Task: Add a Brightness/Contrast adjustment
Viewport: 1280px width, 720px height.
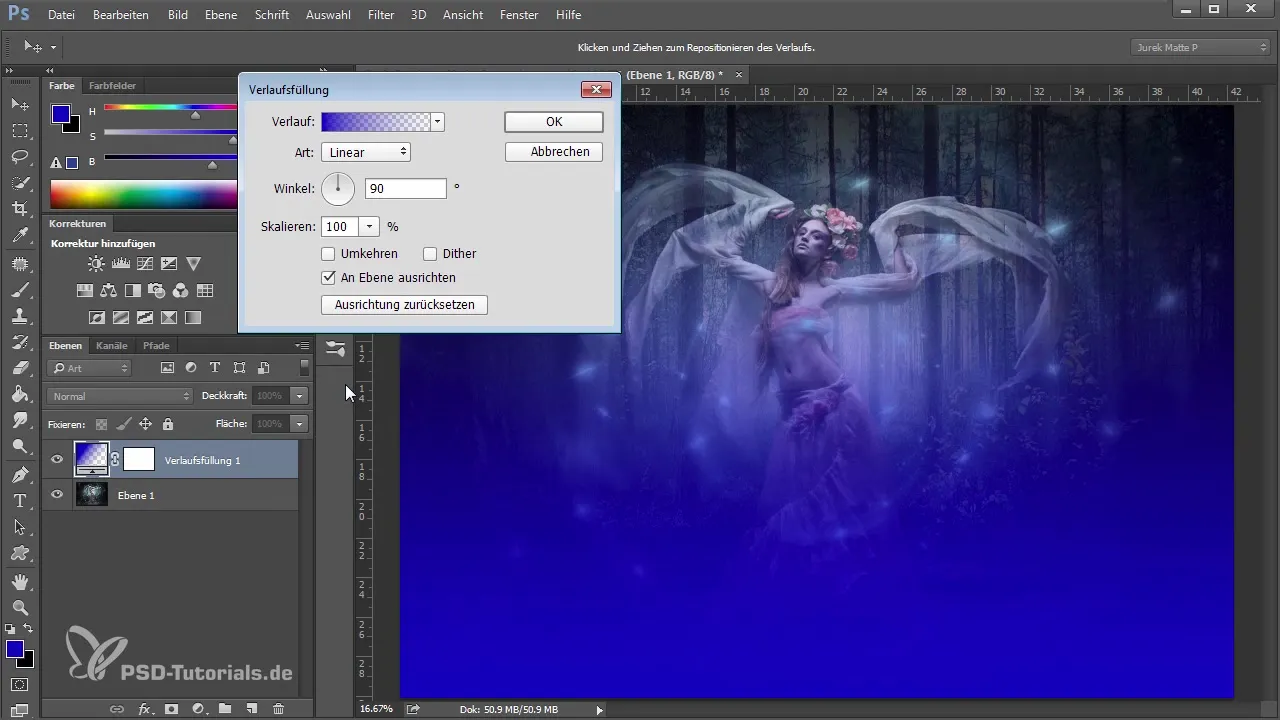Action: click(x=96, y=264)
